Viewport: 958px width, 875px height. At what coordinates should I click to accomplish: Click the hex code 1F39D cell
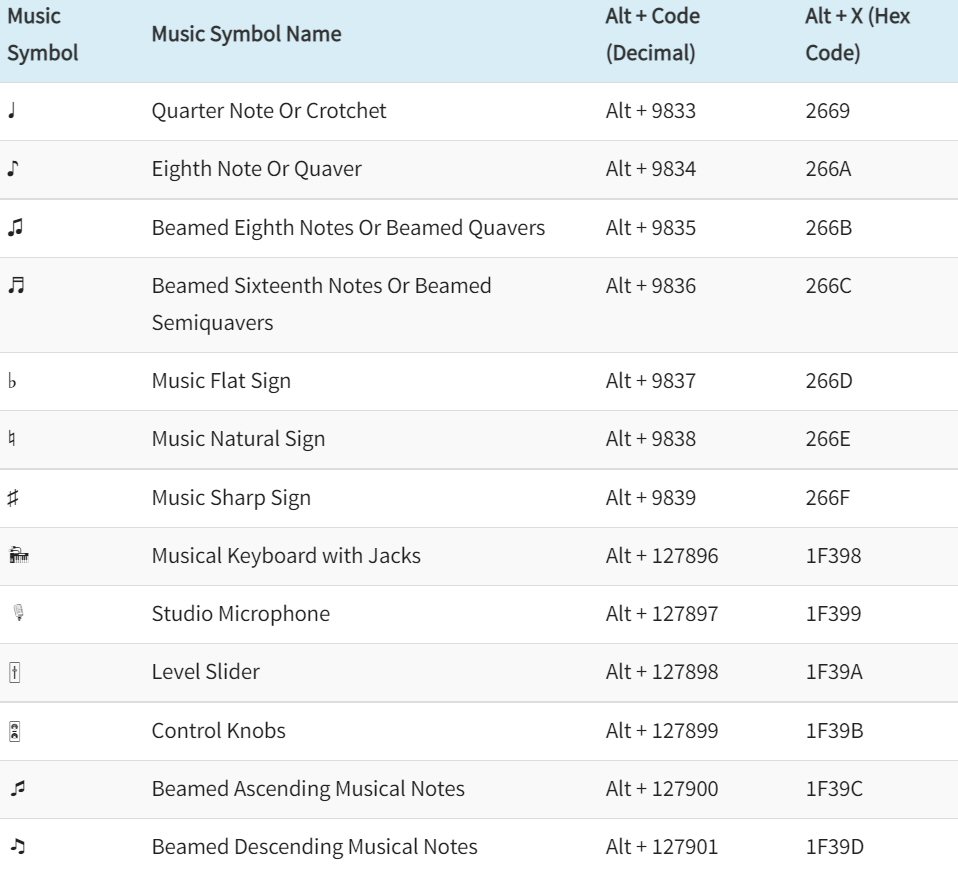click(834, 847)
